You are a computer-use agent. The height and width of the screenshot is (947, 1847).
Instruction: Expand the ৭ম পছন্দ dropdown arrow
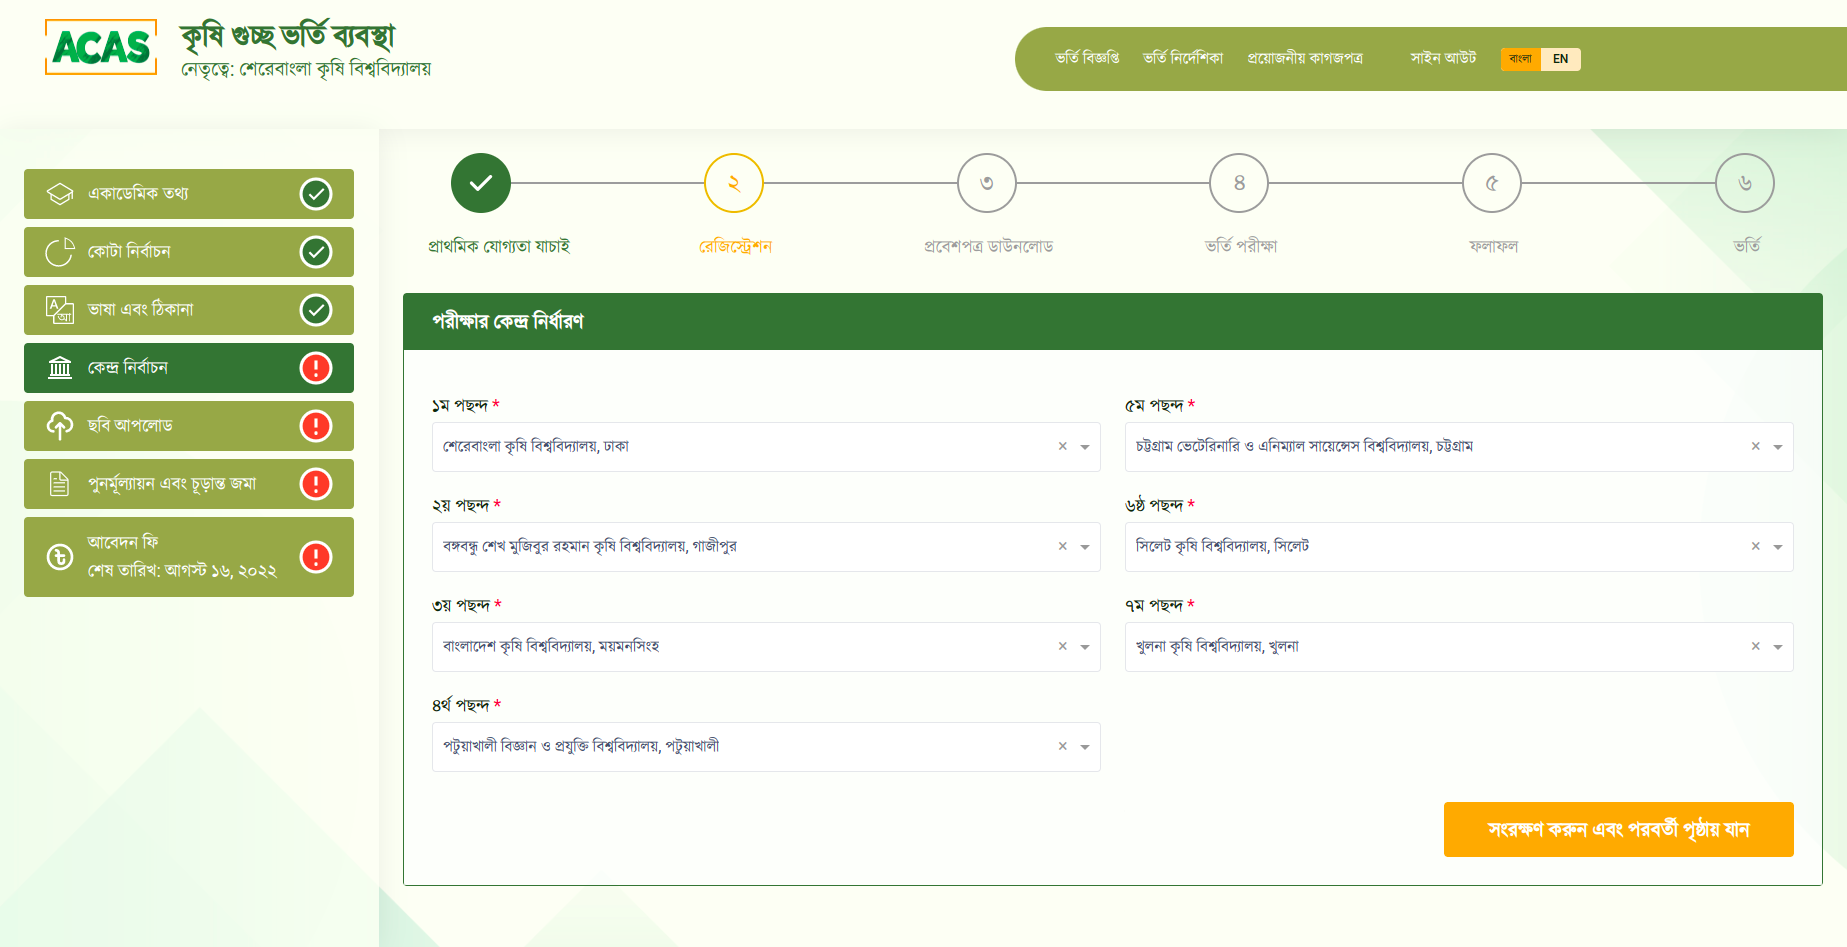1778,647
